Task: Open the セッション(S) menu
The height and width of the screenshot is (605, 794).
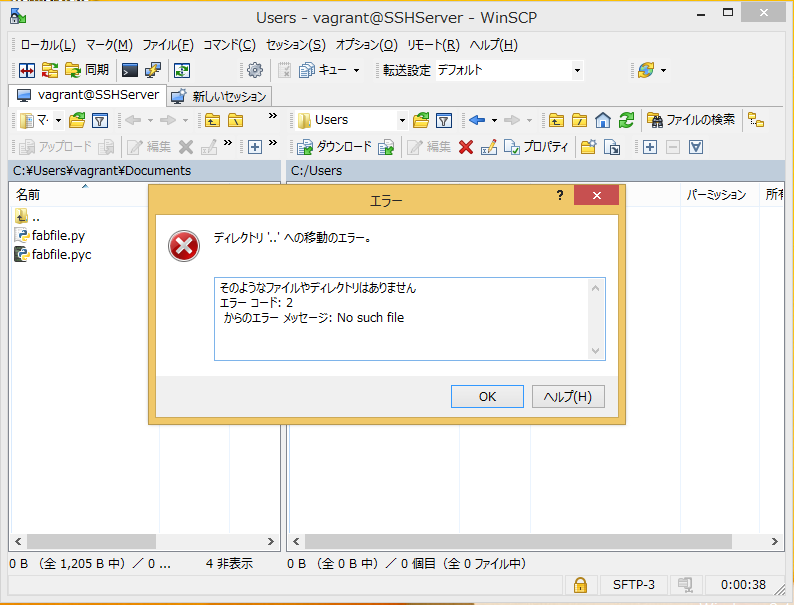Action: coord(296,45)
